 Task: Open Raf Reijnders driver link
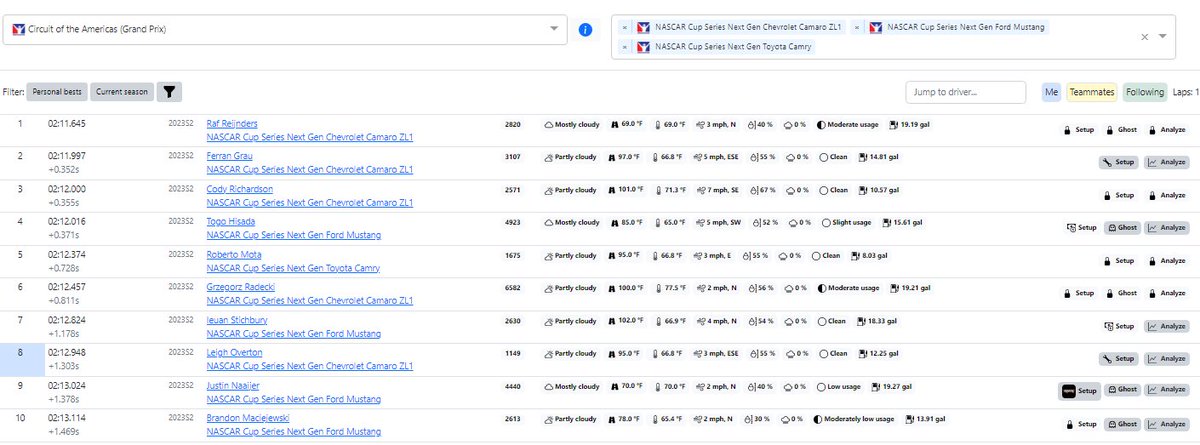tap(233, 124)
